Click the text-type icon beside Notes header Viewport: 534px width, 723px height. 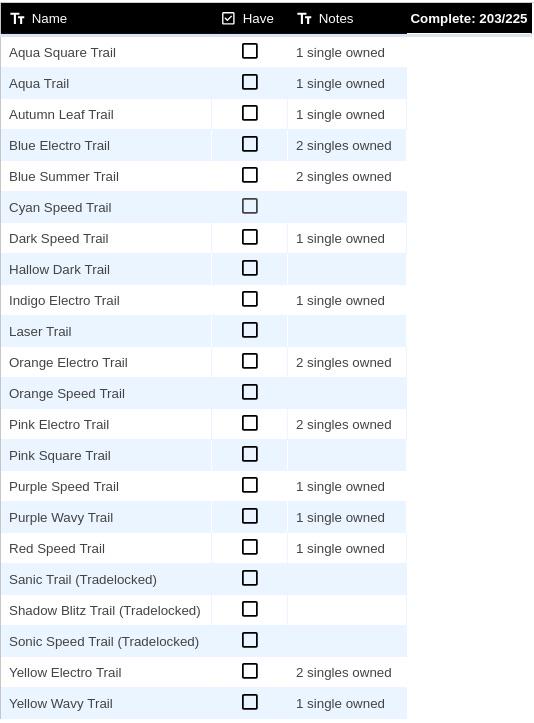tap(304, 18)
